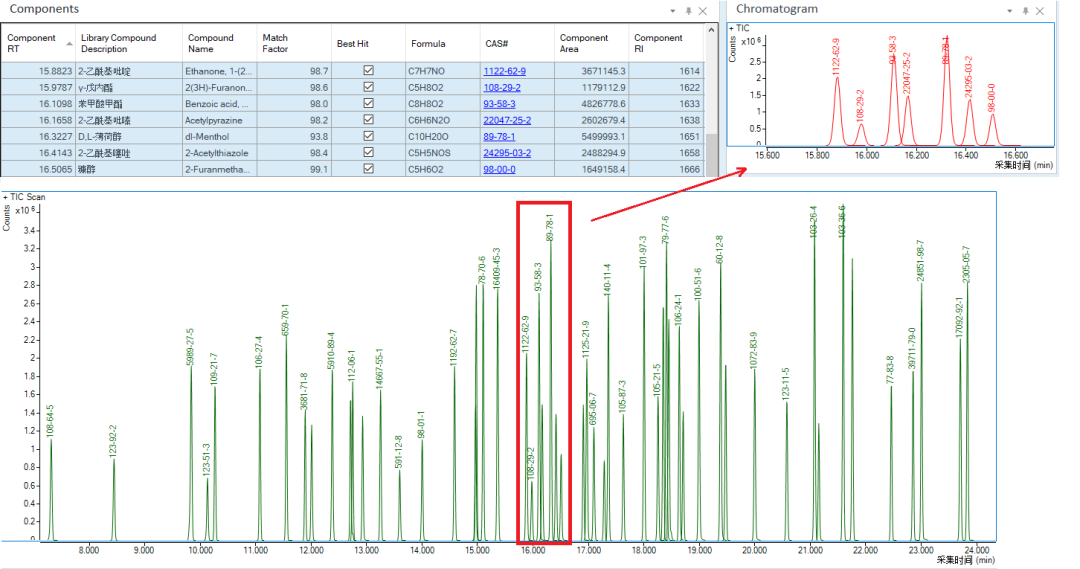Open CAS link 1122-62-9
This screenshot has width=1080, height=569.
(504, 71)
